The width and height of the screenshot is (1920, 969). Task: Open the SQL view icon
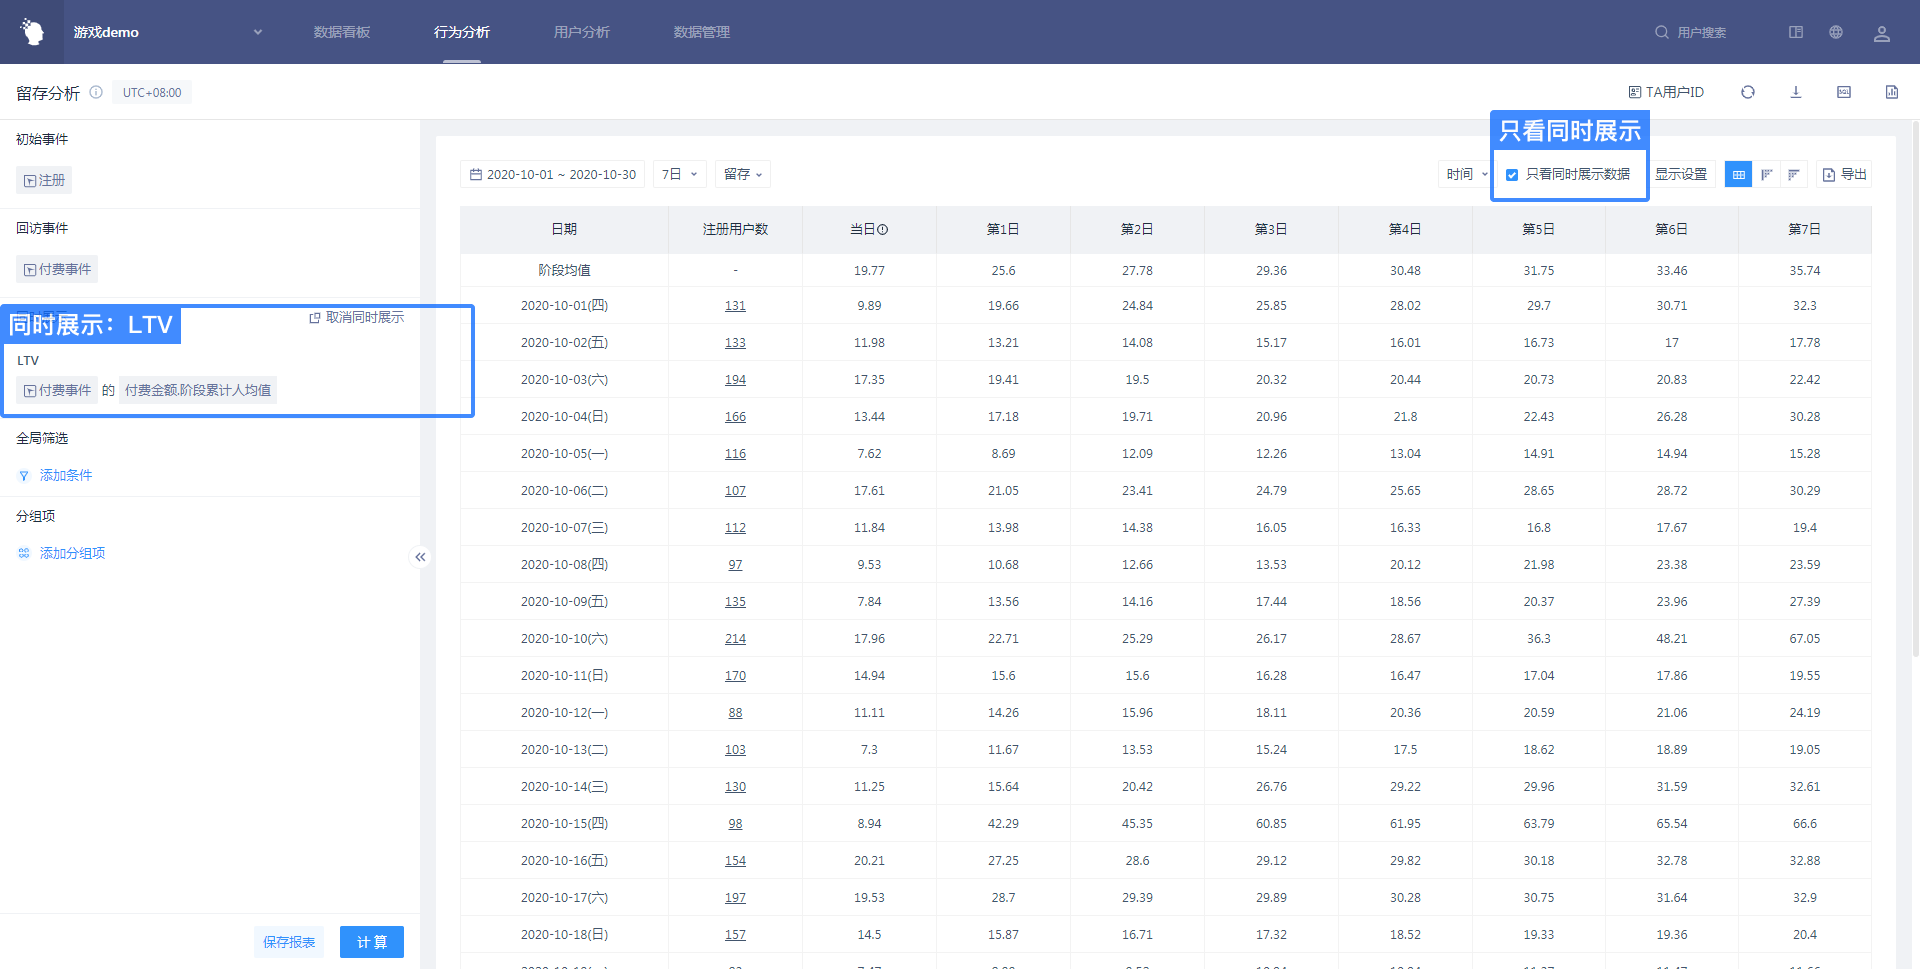(x=1843, y=92)
